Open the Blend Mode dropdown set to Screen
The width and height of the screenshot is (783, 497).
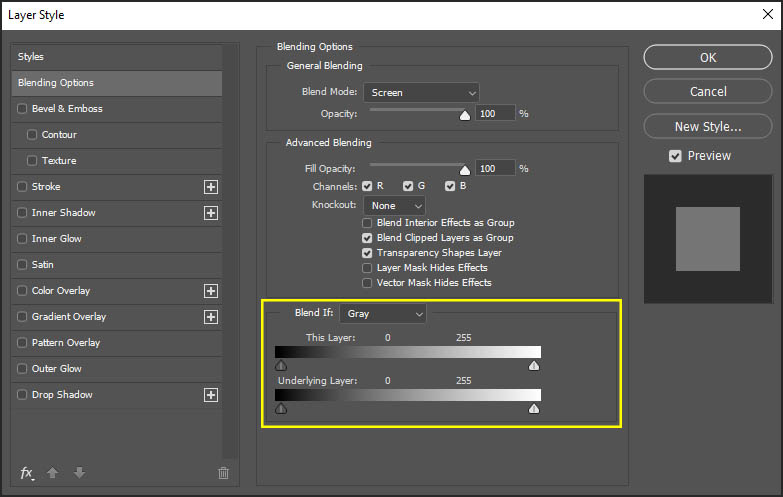421,93
